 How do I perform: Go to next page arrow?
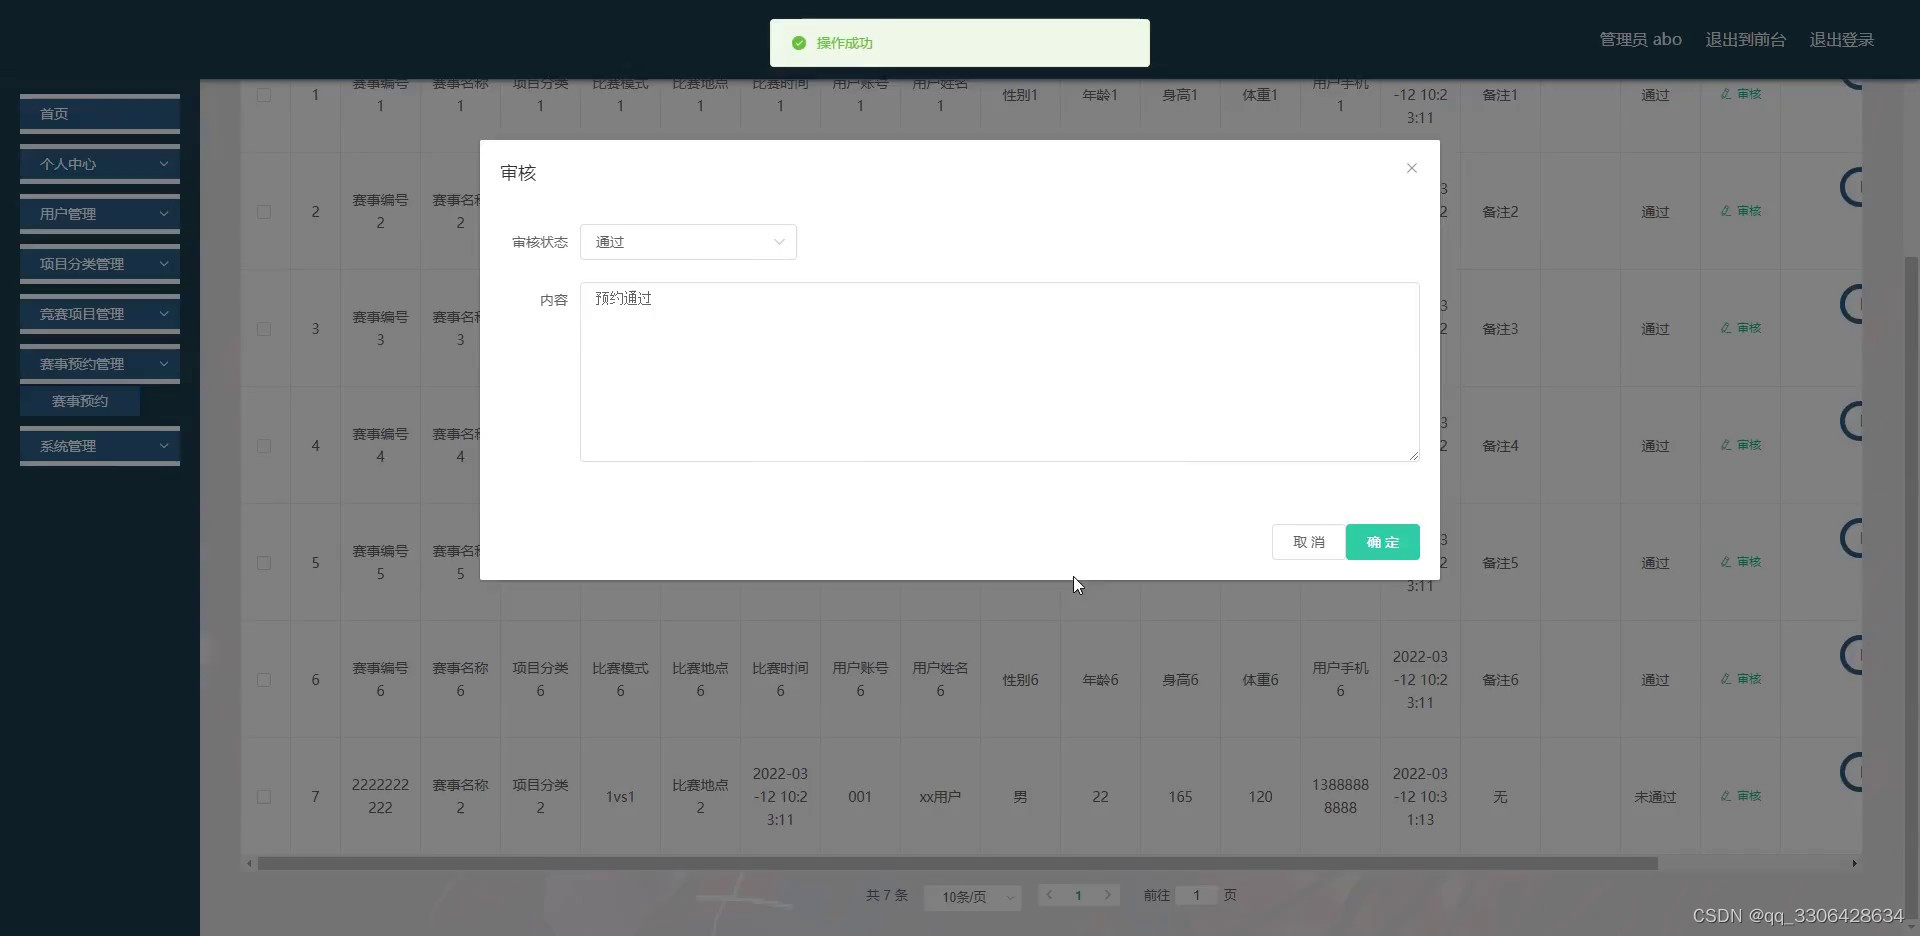pyautogui.click(x=1107, y=895)
